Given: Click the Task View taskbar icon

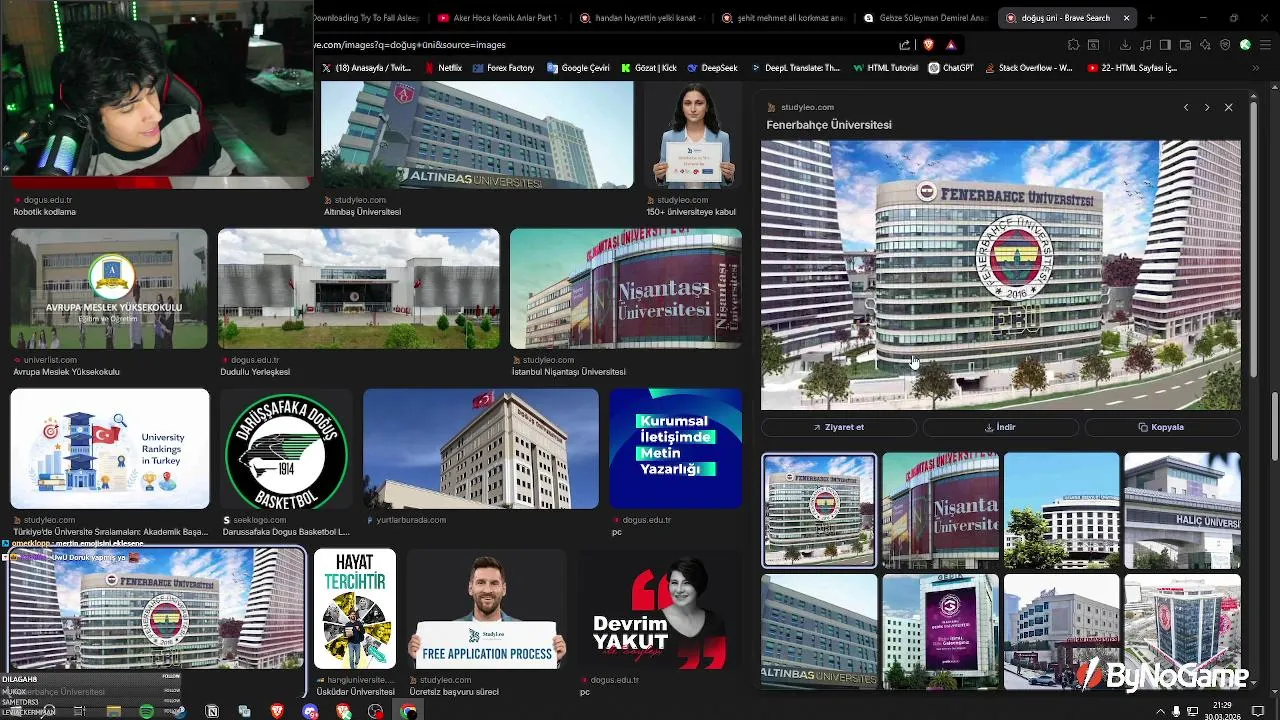Looking at the screenshot, I should pos(81,711).
